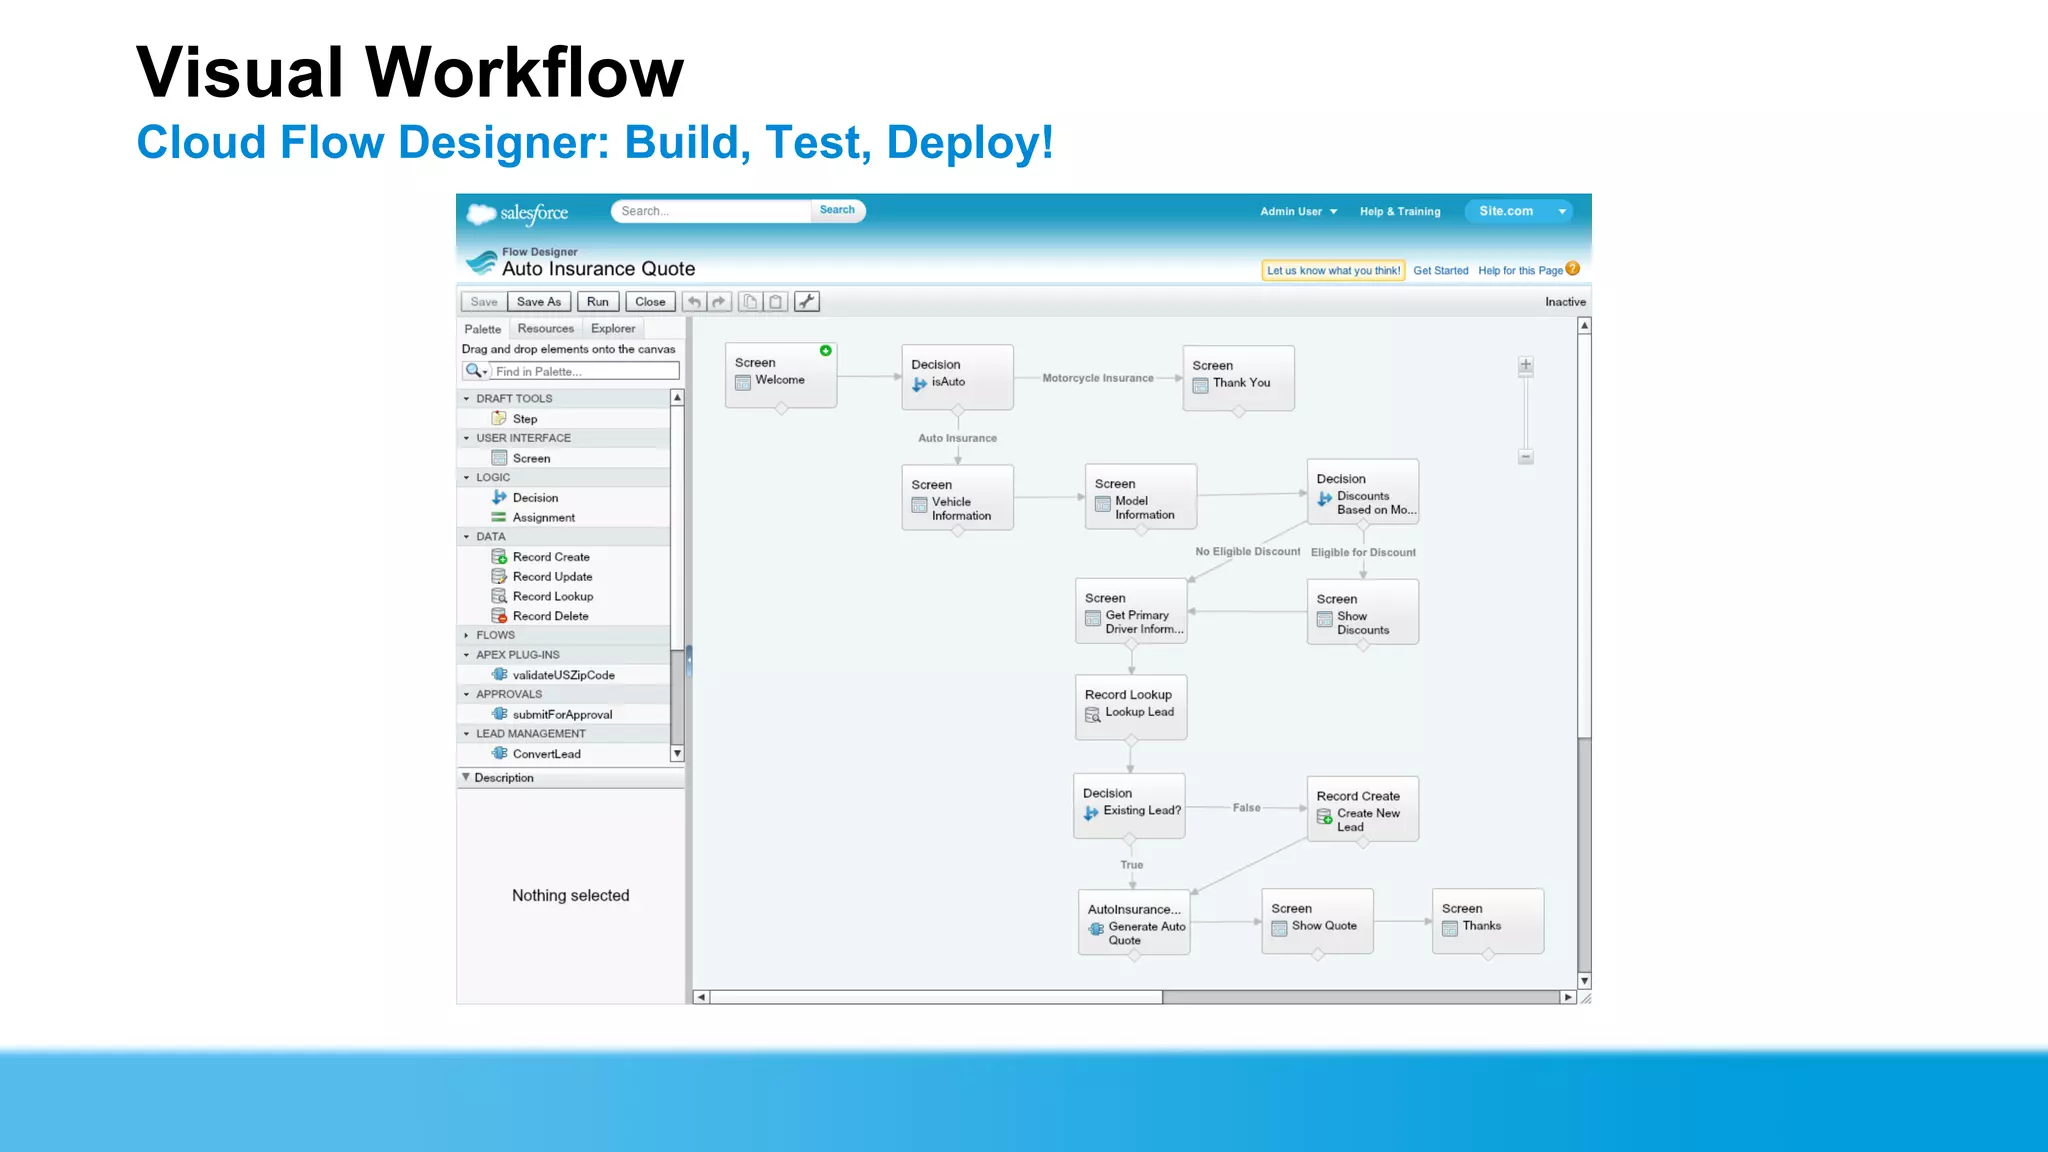The height and width of the screenshot is (1152, 2048).
Task: Open the Help & Training link
Action: tap(1400, 212)
